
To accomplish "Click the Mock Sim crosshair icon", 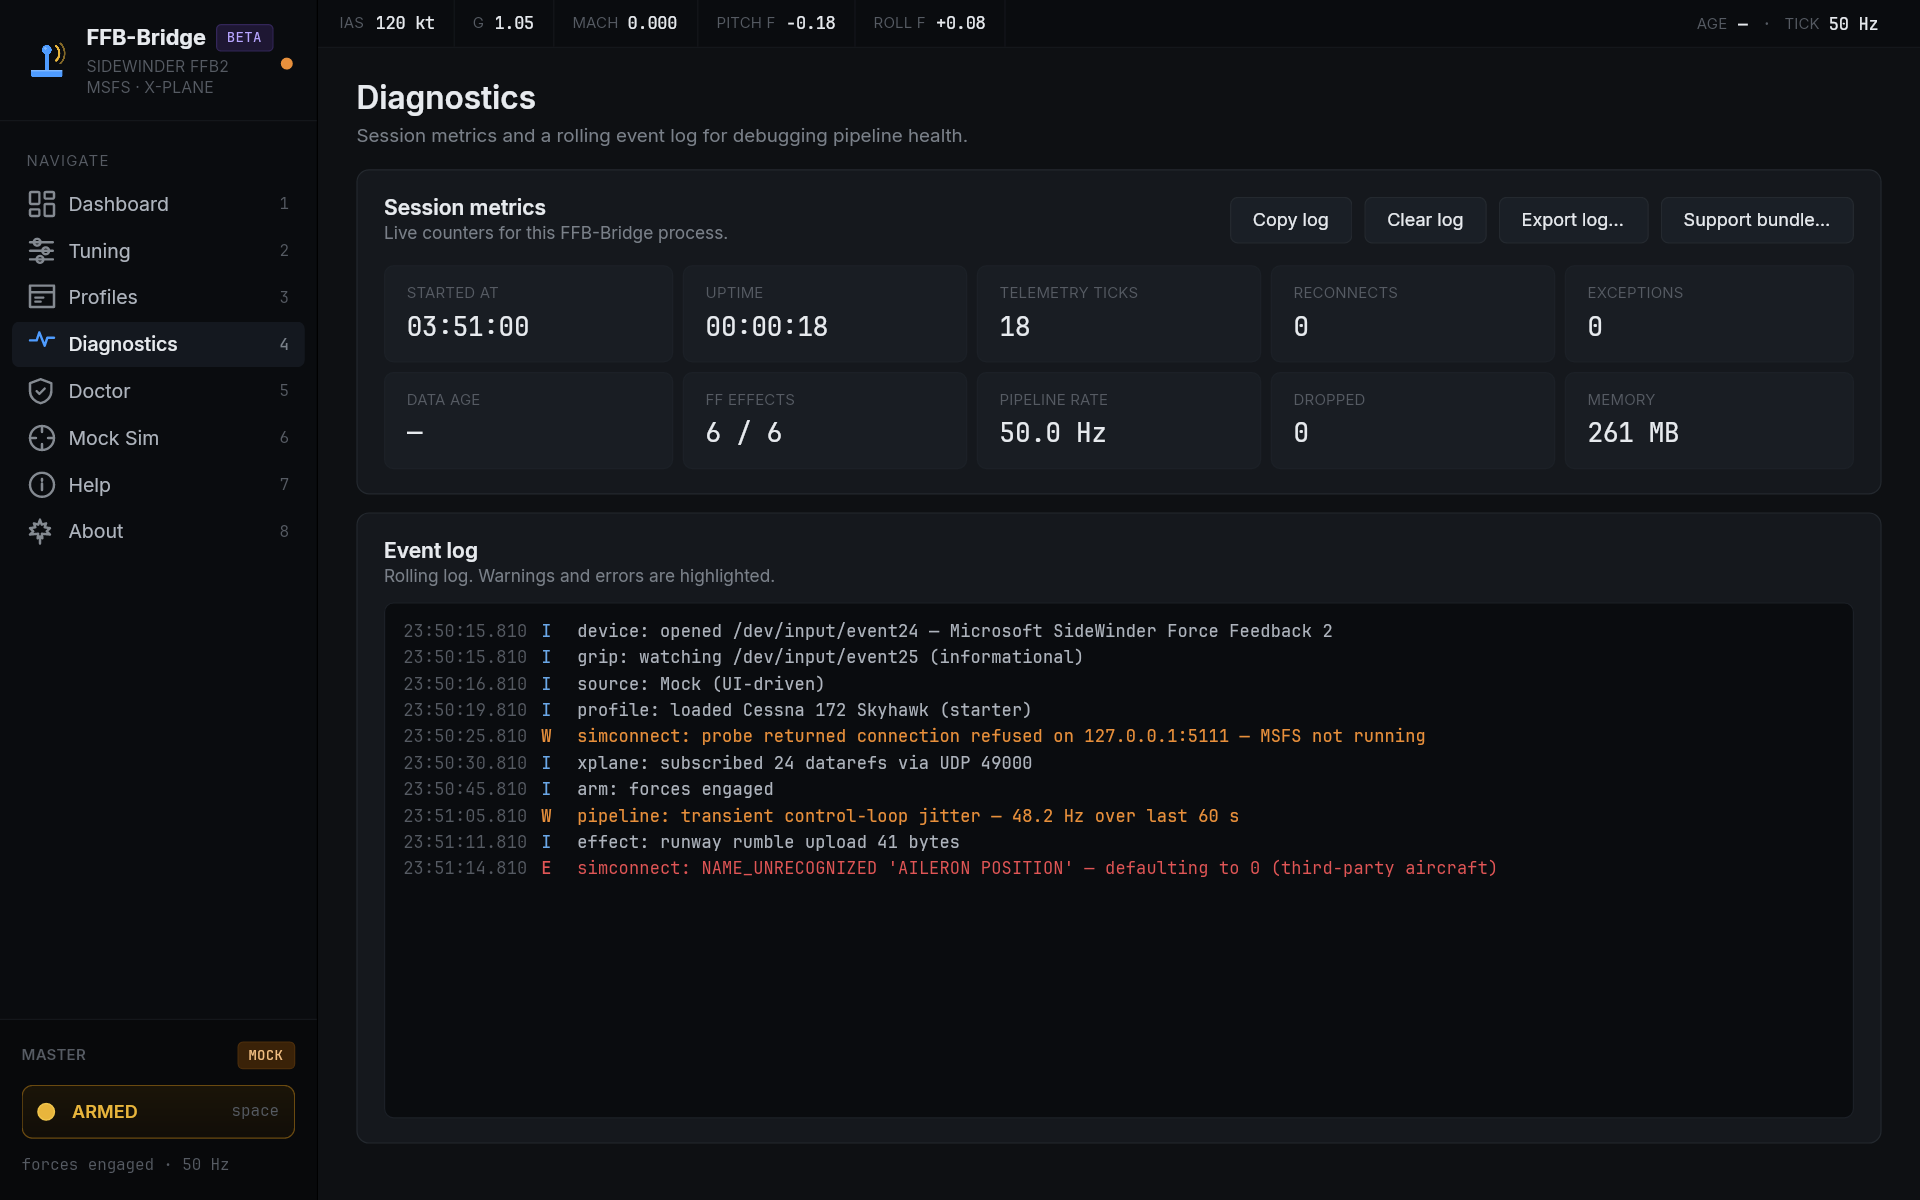I will coord(41,438).
